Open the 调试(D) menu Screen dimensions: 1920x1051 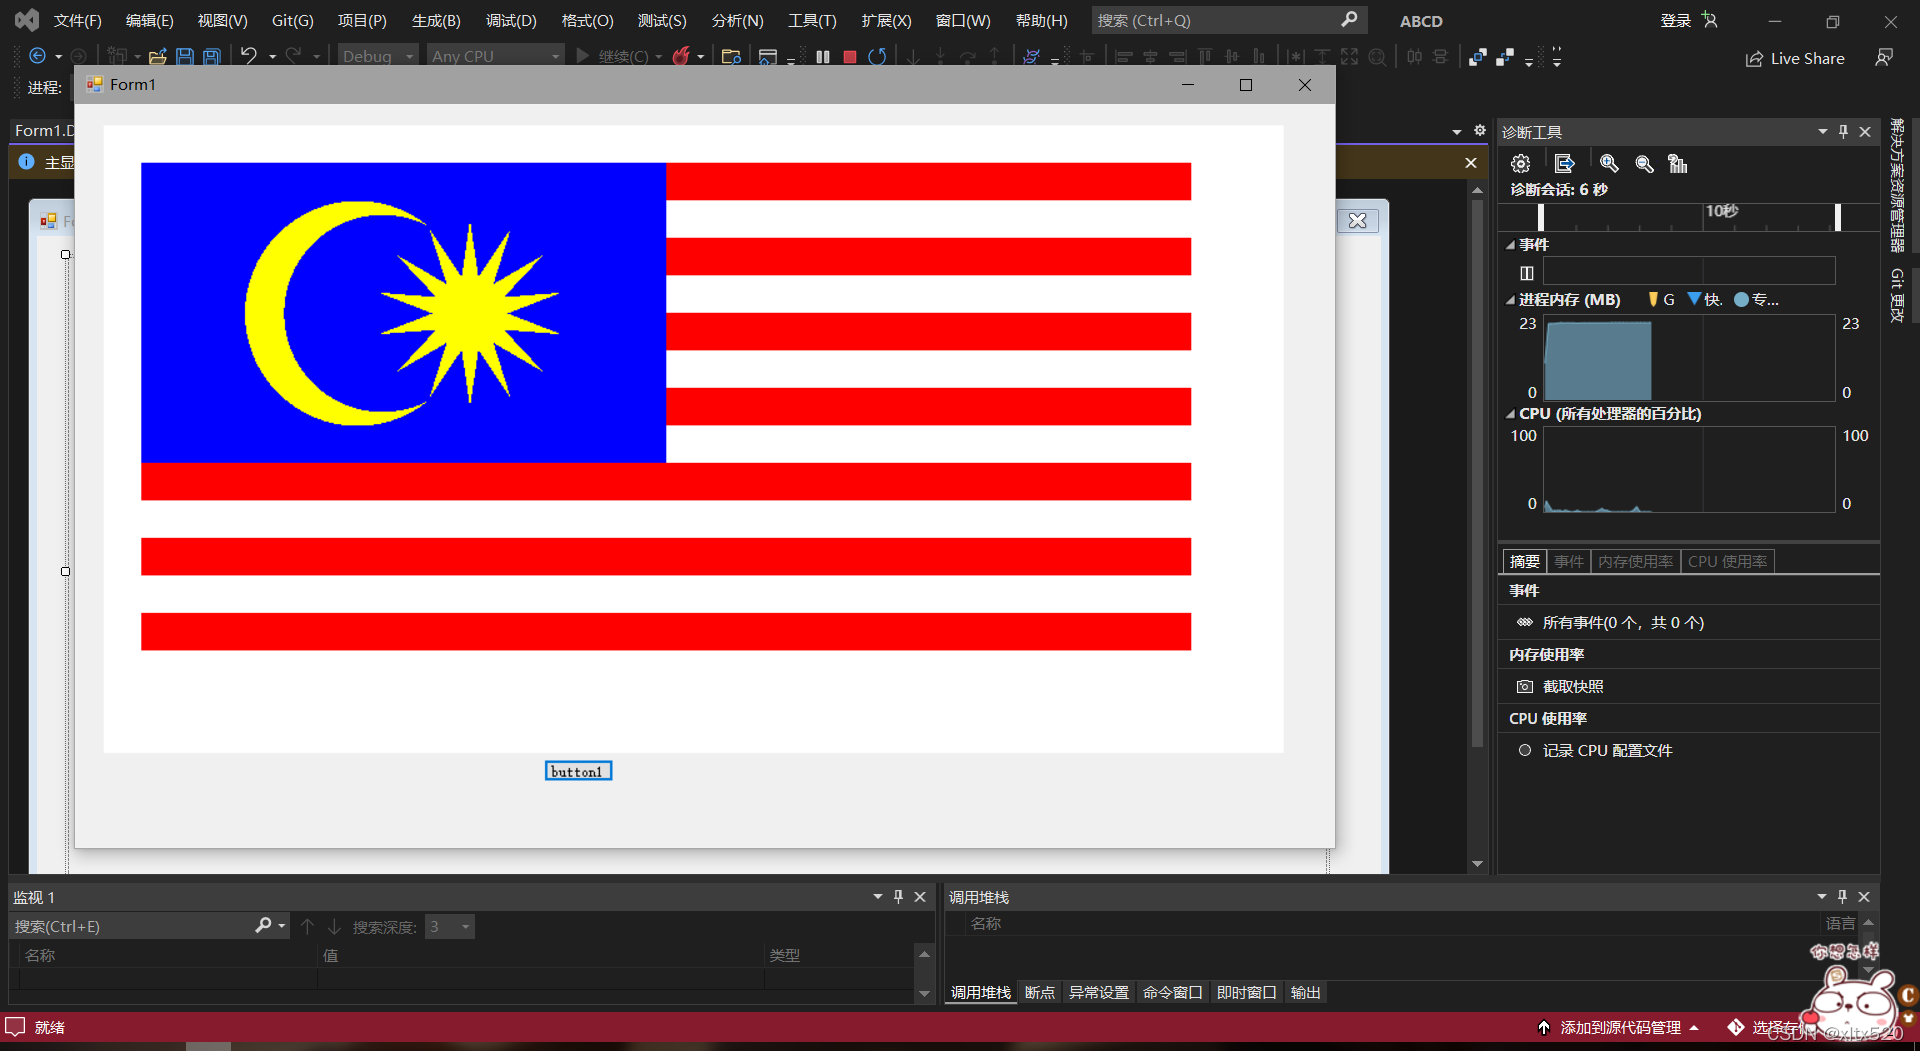(x=511, y=21)
